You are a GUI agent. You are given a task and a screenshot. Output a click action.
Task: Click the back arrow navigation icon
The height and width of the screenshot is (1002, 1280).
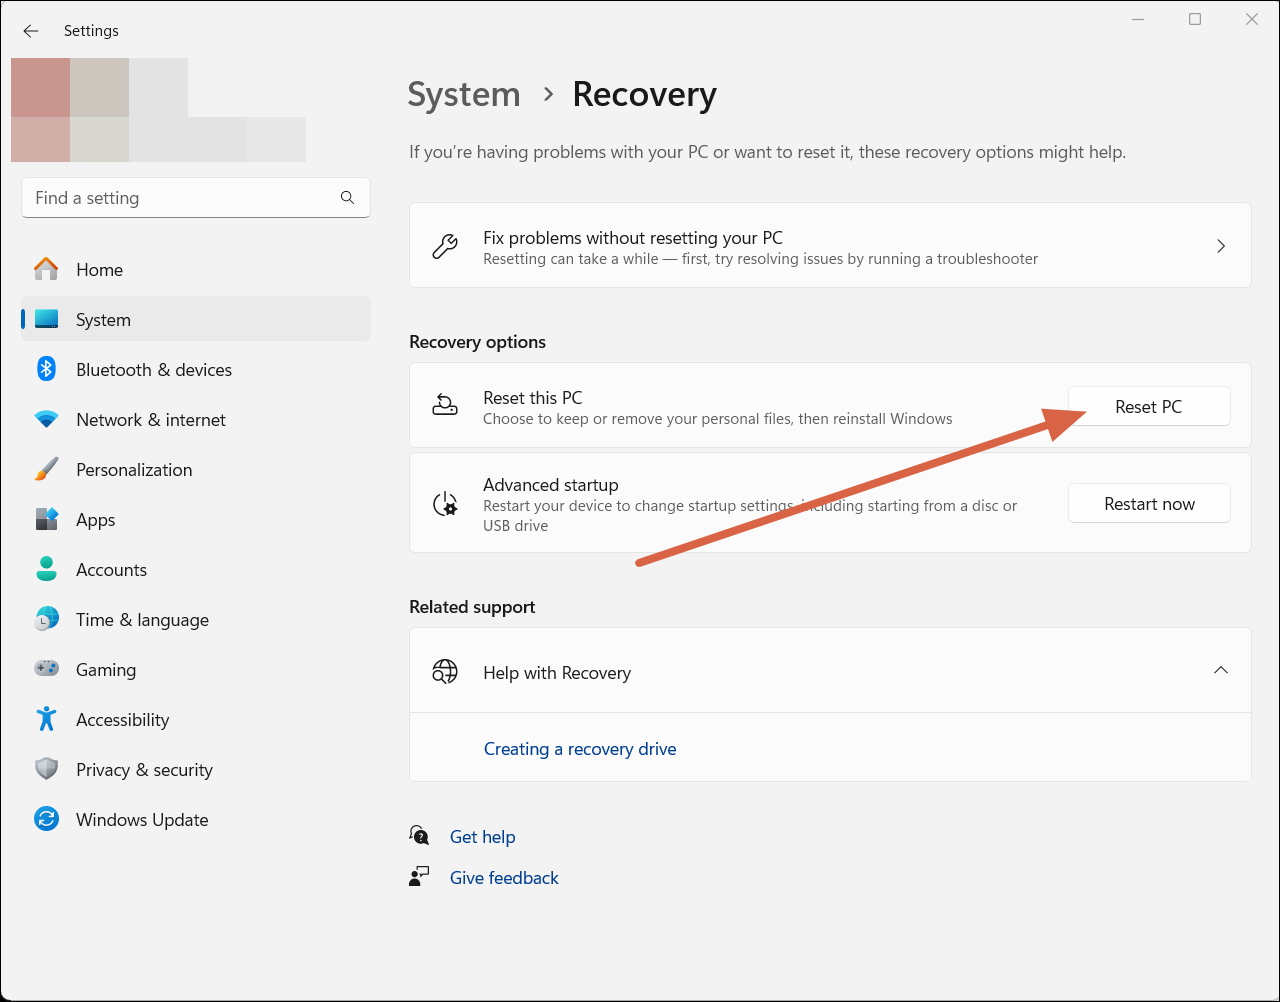coord(30,30)
